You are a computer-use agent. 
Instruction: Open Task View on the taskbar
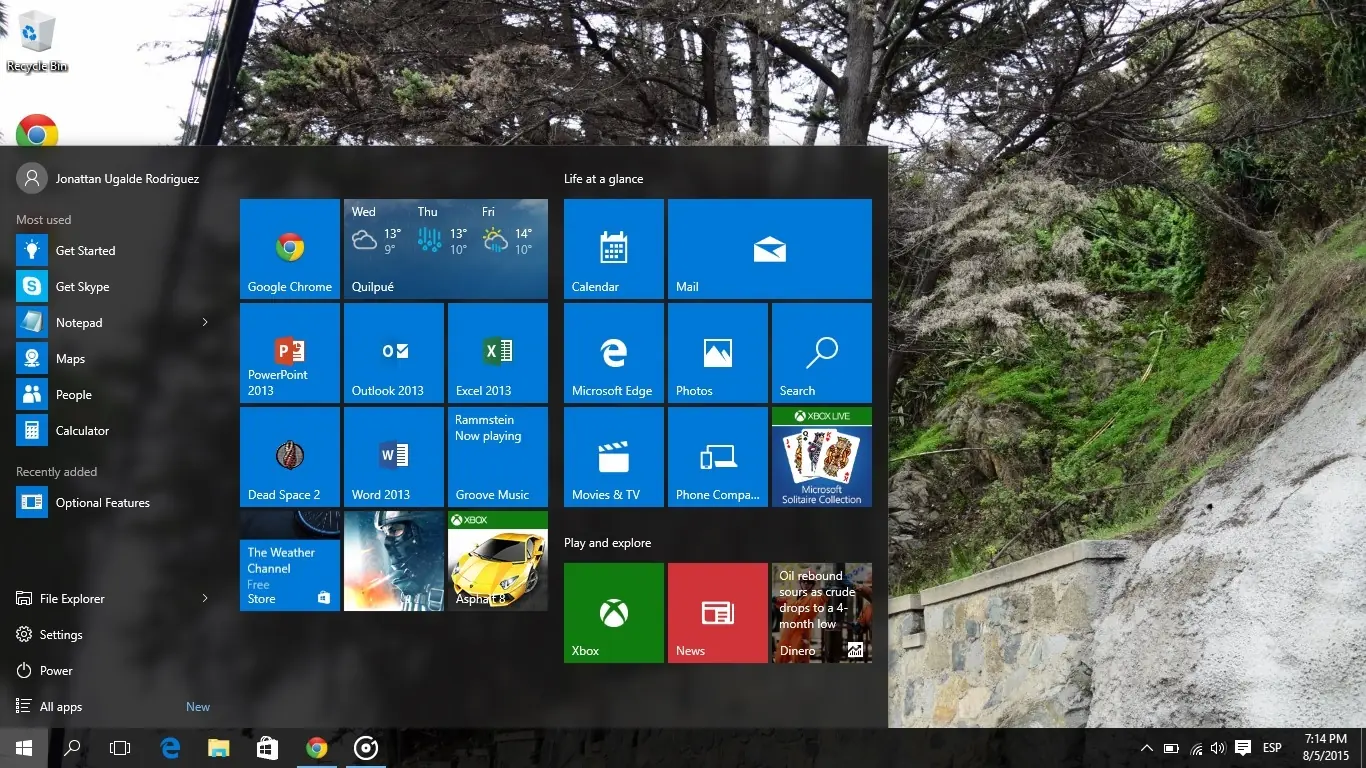[x=120, y=747]
